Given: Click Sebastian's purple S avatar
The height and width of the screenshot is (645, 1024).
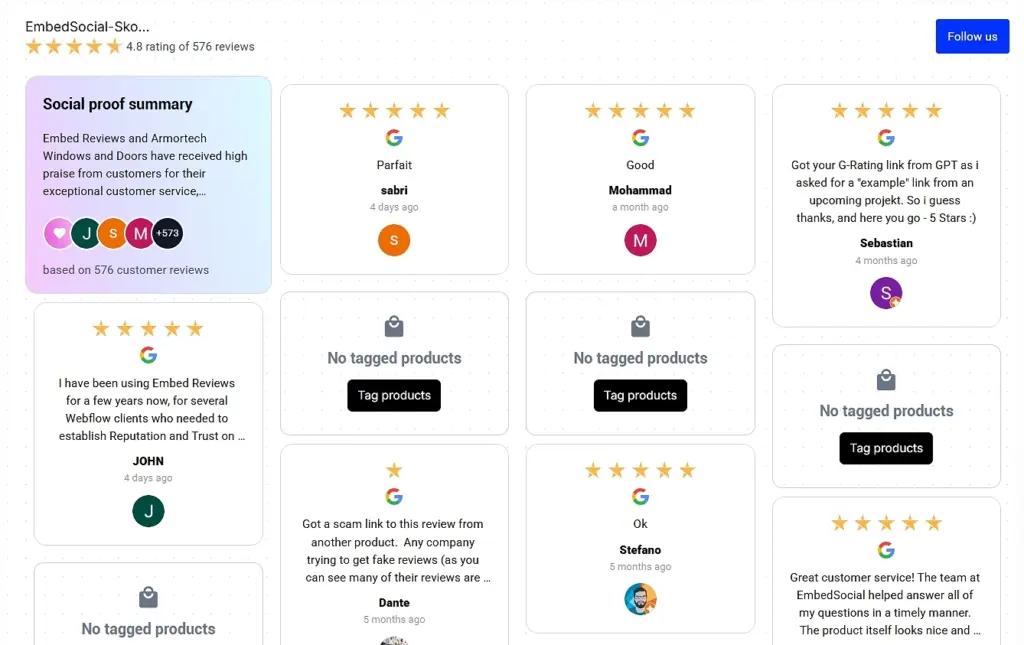Looking at the screenshot, I should pyautogui.click(x=886, y=292).
